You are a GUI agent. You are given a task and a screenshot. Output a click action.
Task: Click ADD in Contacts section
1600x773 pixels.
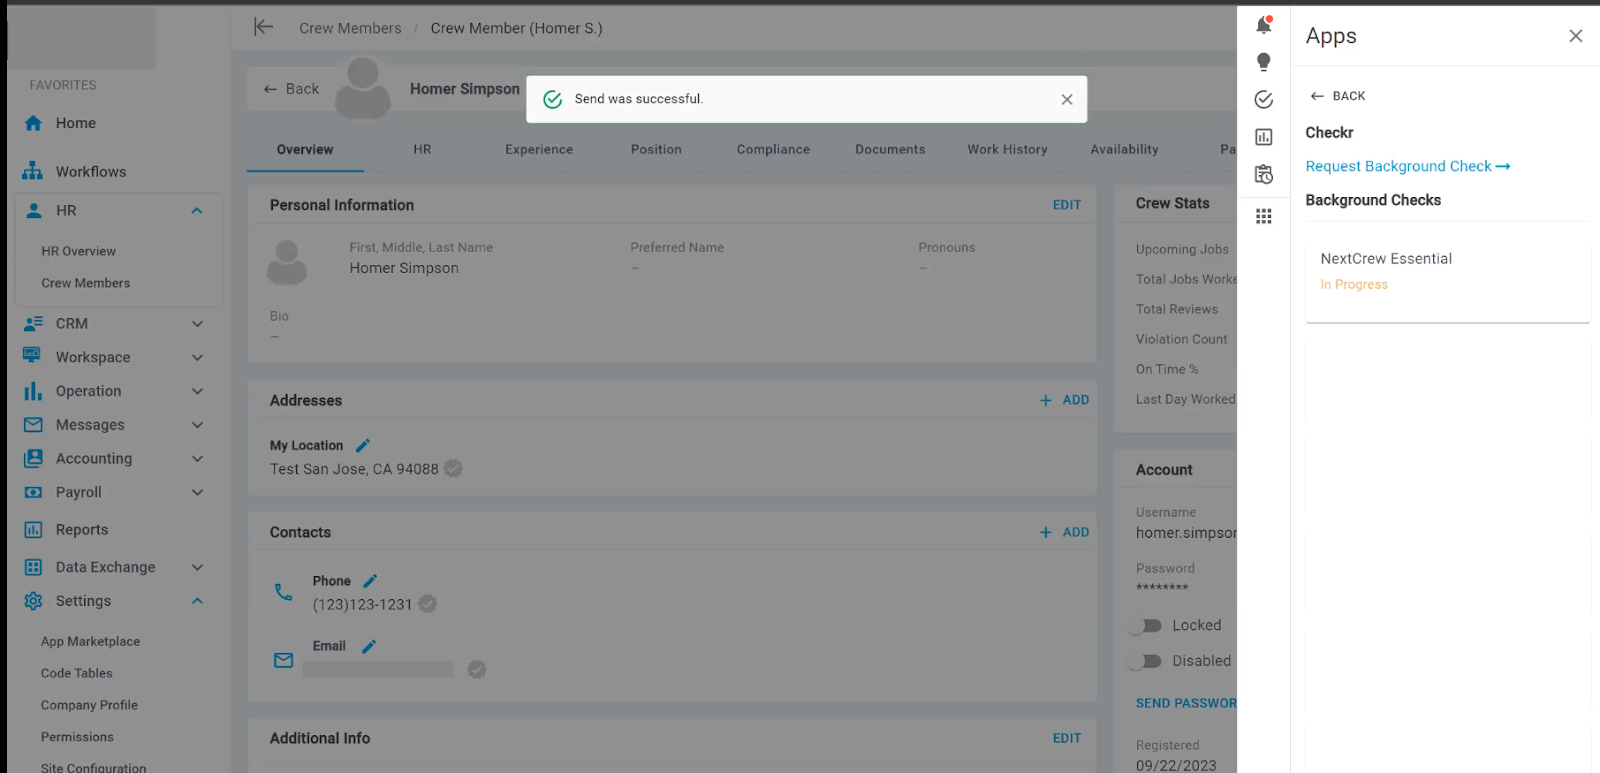(x=1064, y=532)
